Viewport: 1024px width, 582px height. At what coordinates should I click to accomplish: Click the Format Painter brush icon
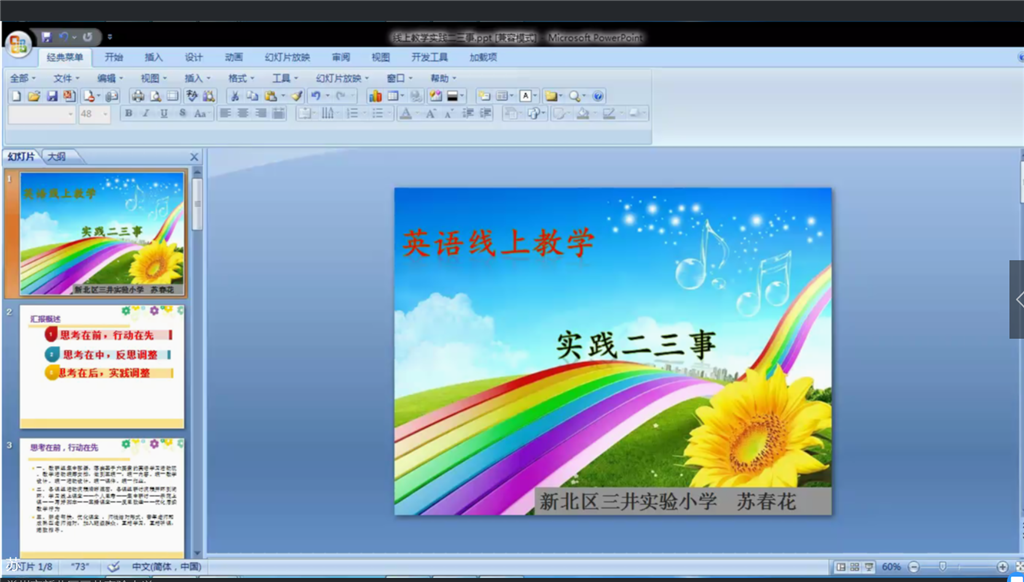[x=296, y=96]
